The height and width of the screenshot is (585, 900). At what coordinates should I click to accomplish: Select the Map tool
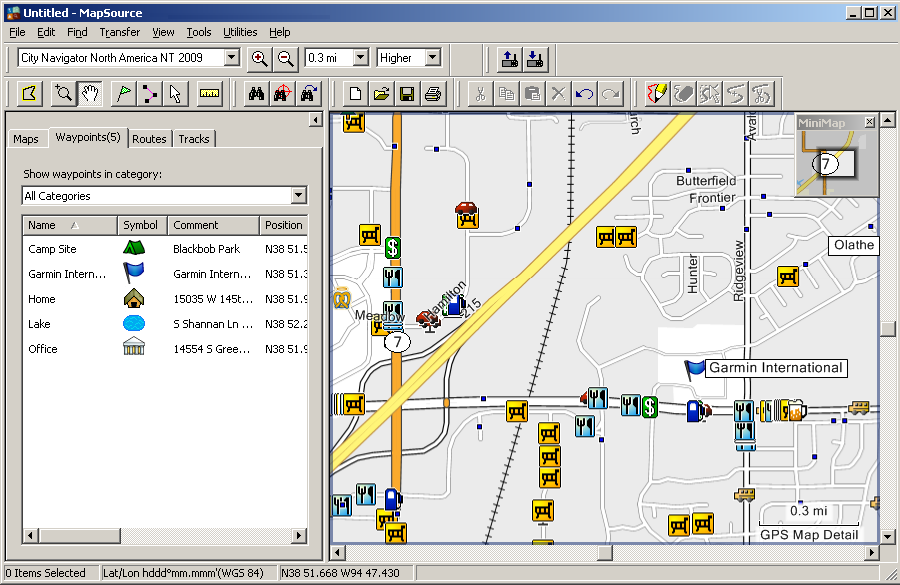point(29,94)
